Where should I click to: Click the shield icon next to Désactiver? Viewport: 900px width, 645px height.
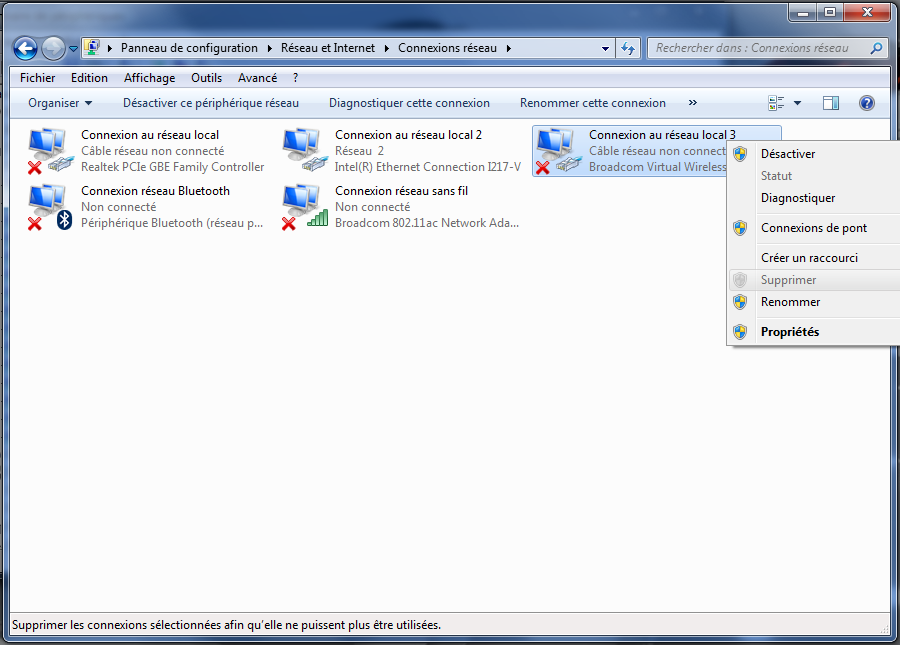pos(740,154)
